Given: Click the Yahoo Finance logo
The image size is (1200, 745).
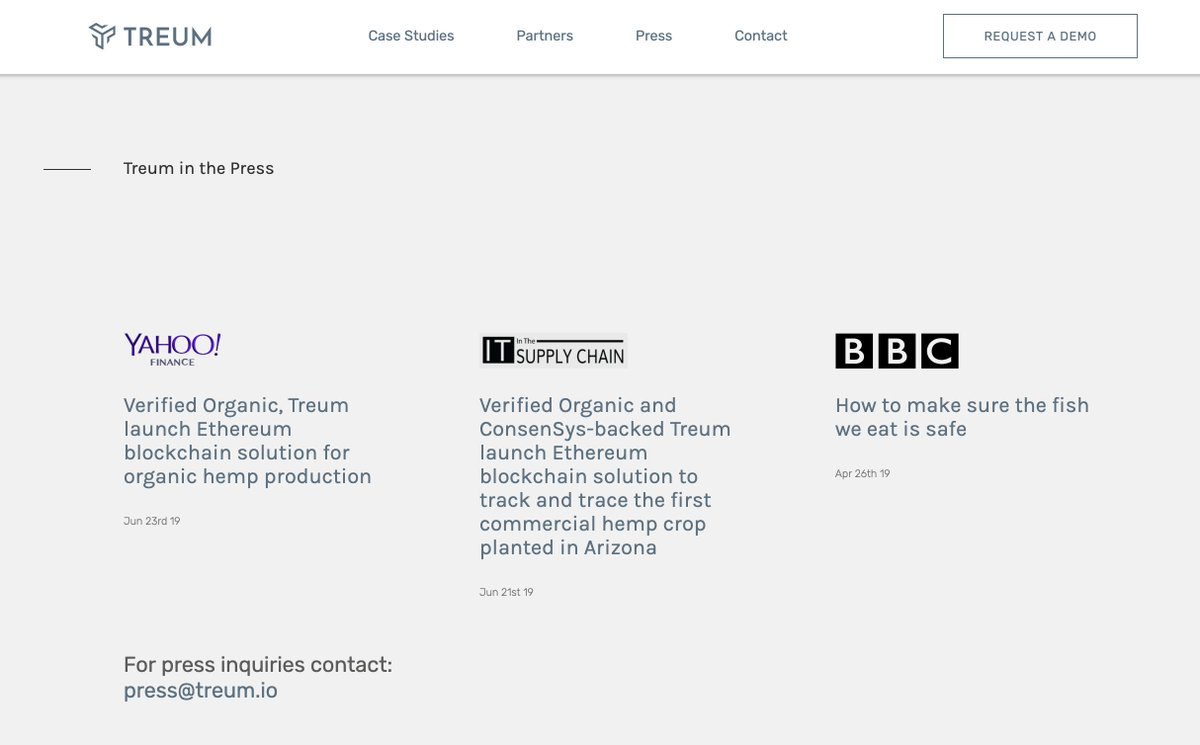Looking at the screenshot, I should pos(172,349).
